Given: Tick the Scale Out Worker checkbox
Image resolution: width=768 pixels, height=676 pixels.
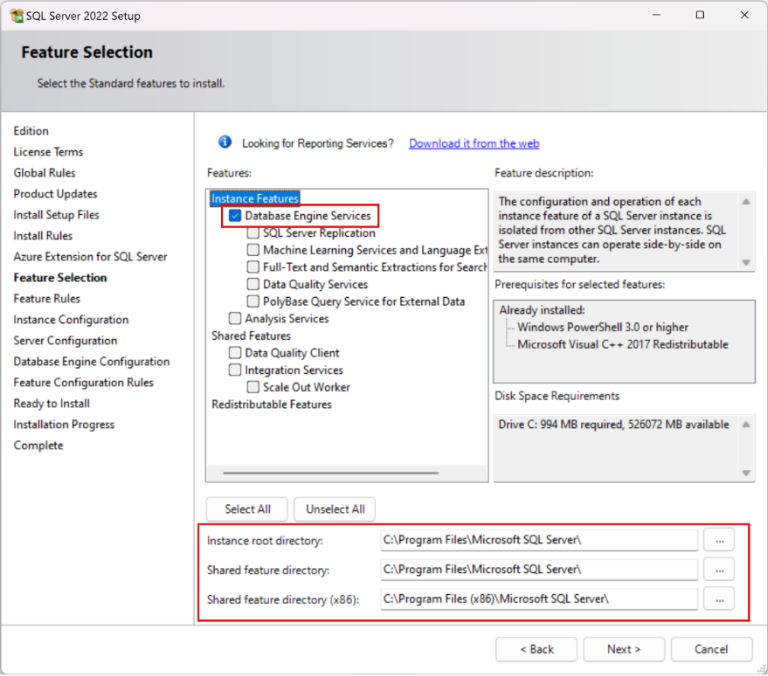Looking at the screenshot, I should [x=253, y=387].
